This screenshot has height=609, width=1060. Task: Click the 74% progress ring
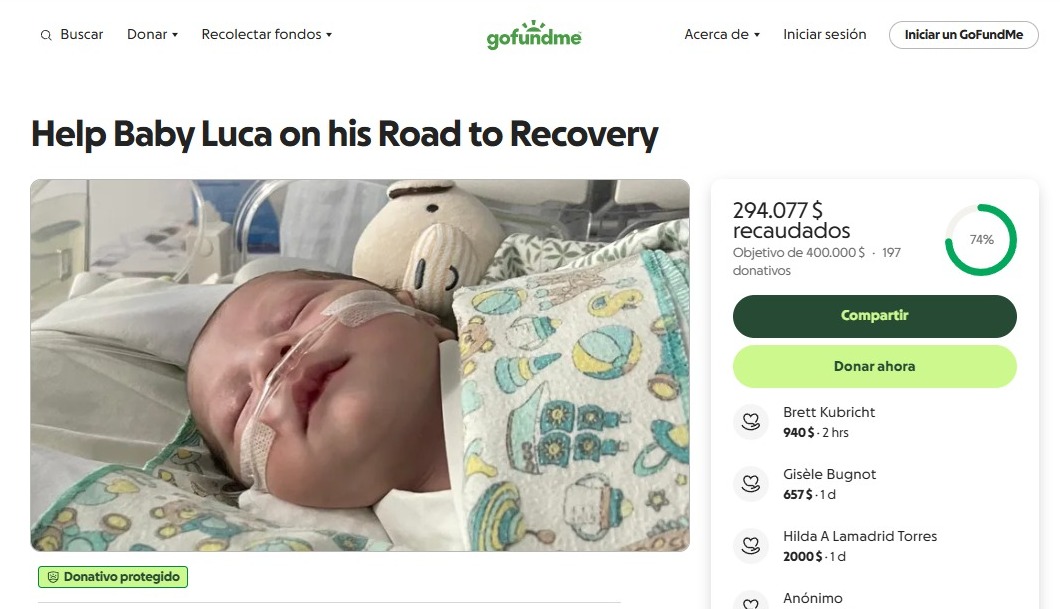(980, 240)
